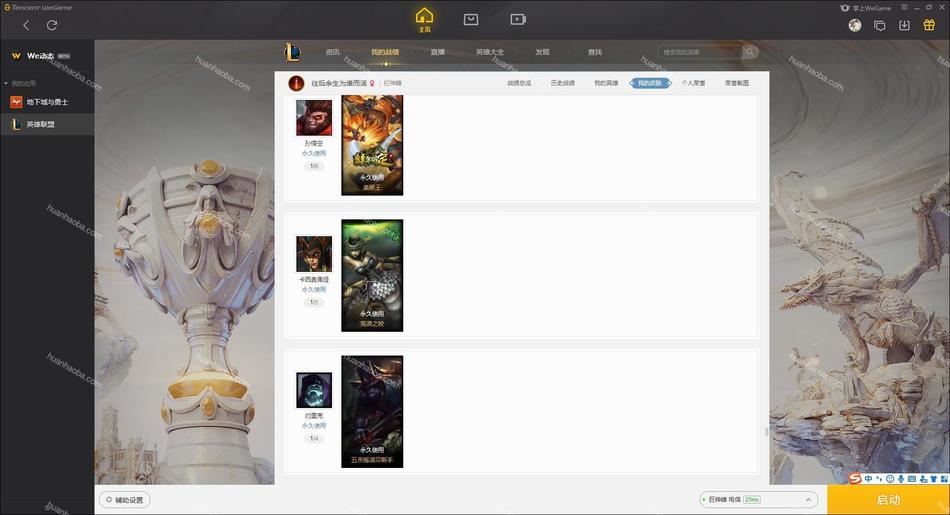Click the 孙悟空 hero portrait

click(314, 118)
